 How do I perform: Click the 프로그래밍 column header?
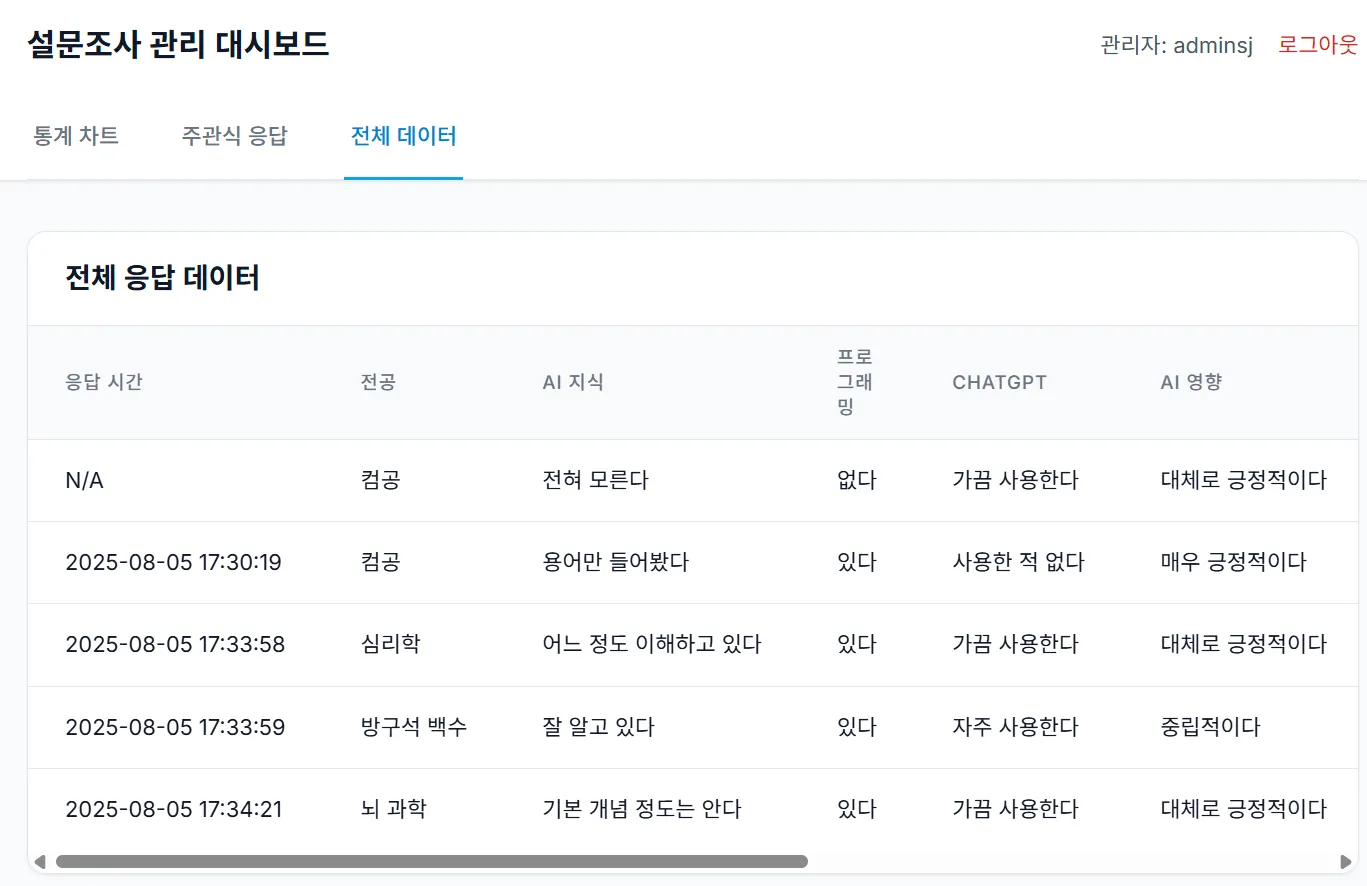tap(855, 382)
